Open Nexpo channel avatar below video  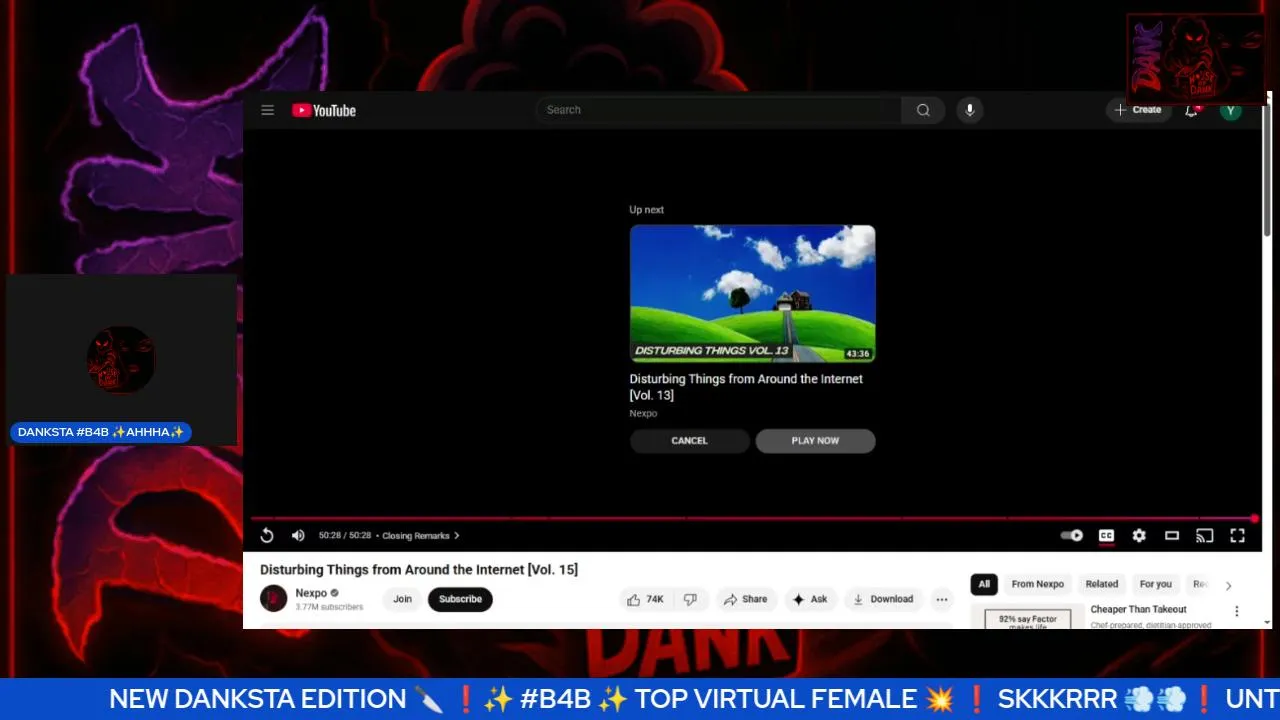273,599
